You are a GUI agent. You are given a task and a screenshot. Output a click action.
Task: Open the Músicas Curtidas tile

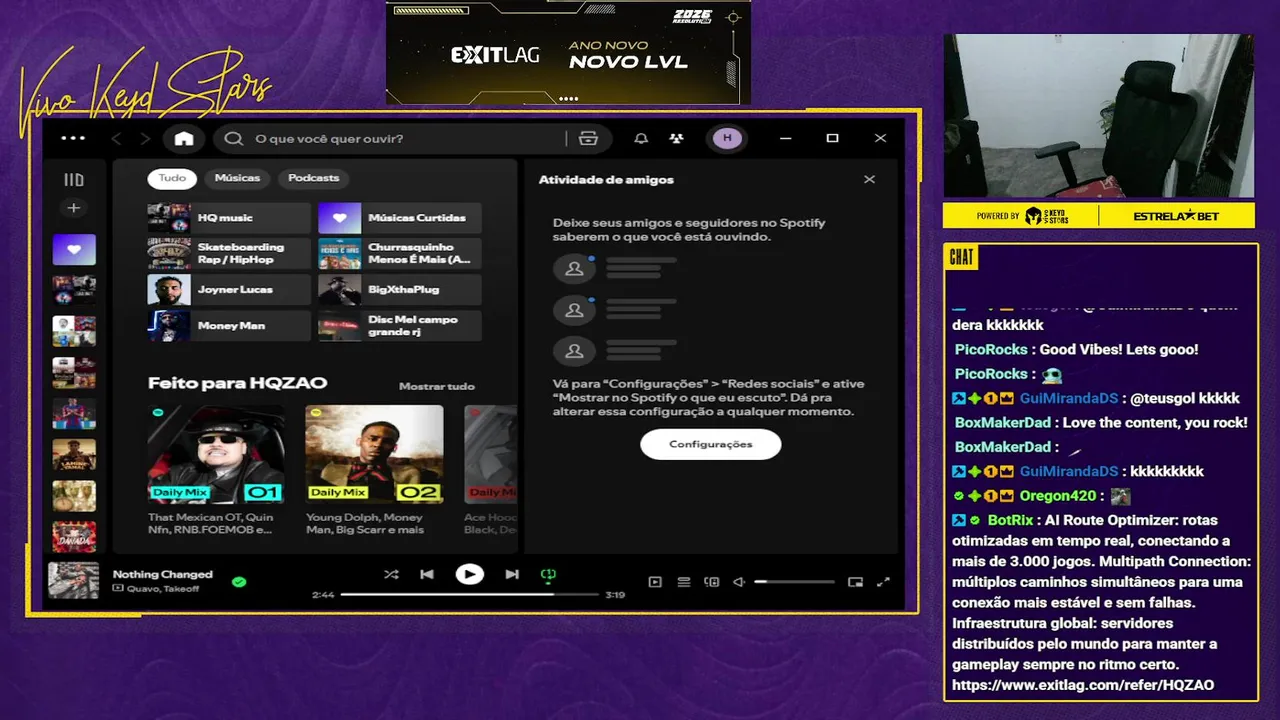coord(400,218)
